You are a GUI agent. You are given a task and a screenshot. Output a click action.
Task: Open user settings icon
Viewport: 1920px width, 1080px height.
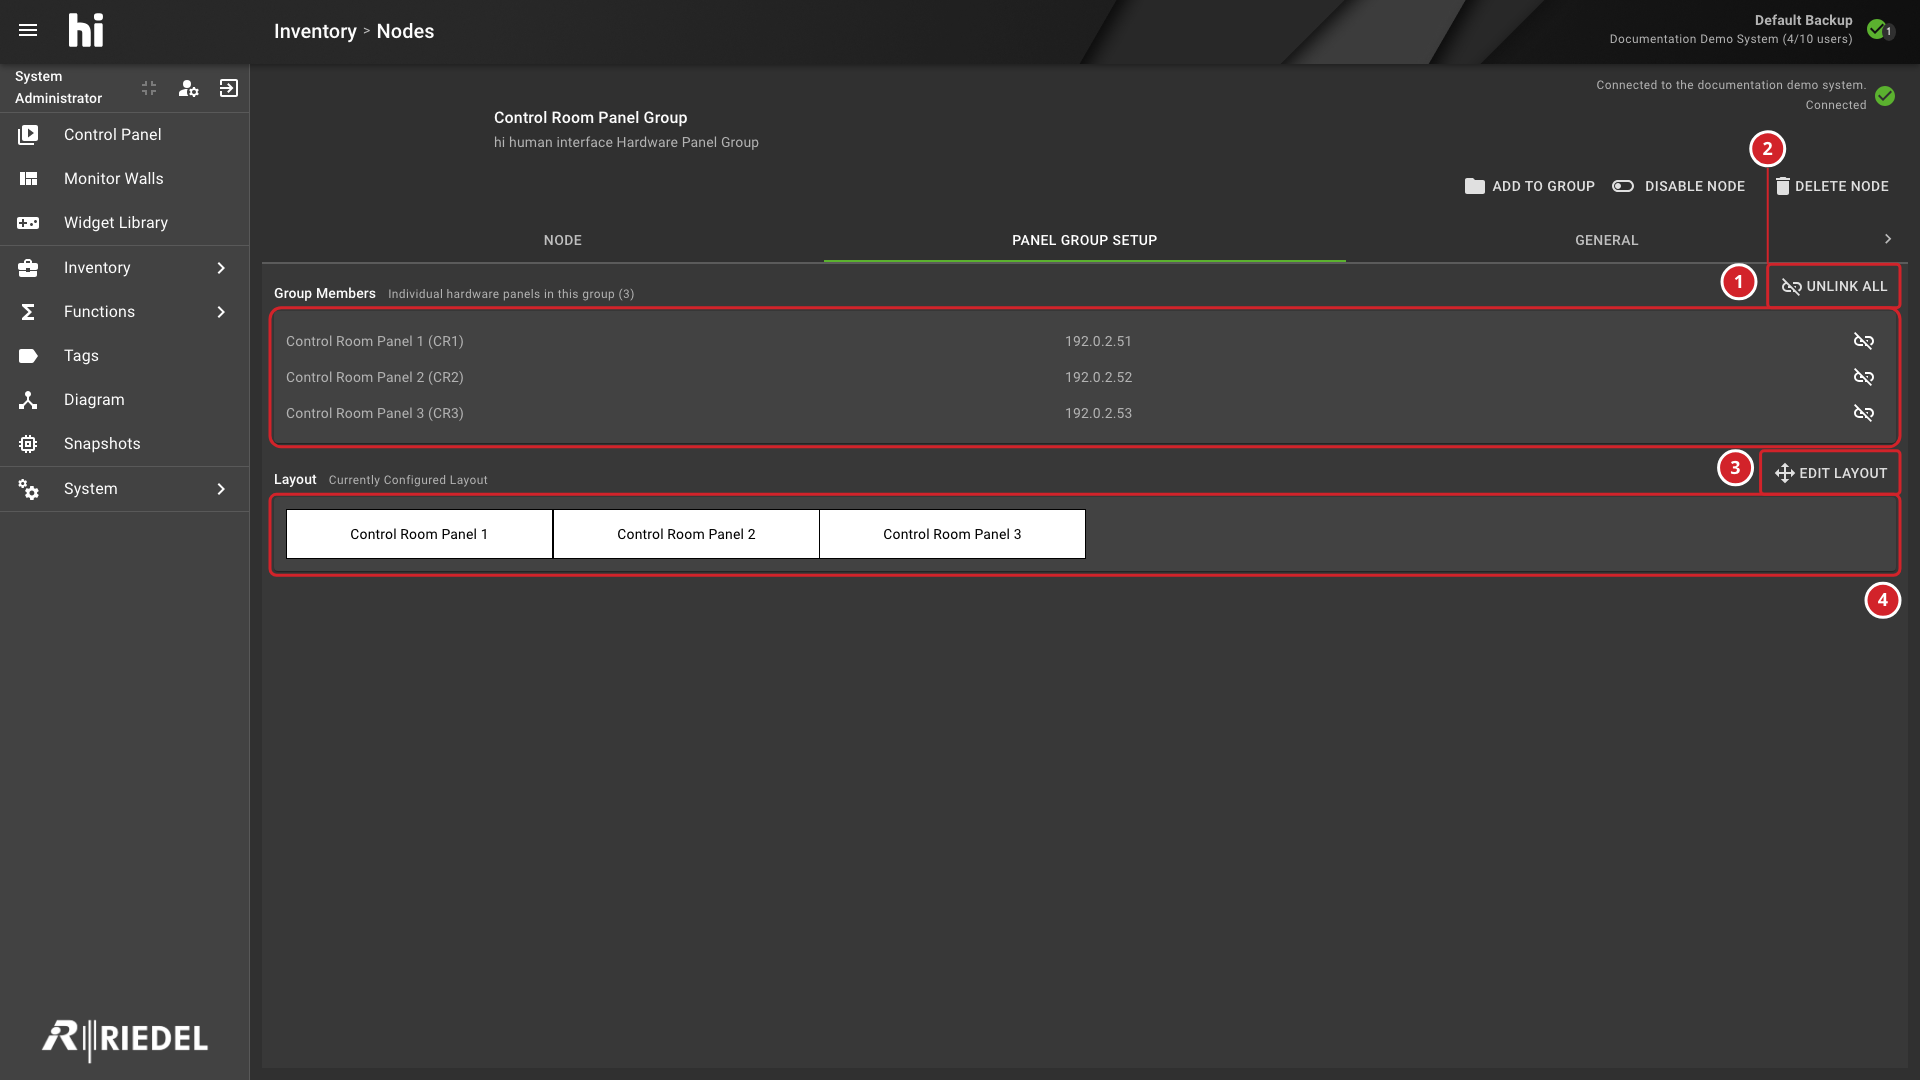click(x=188, y=88)
